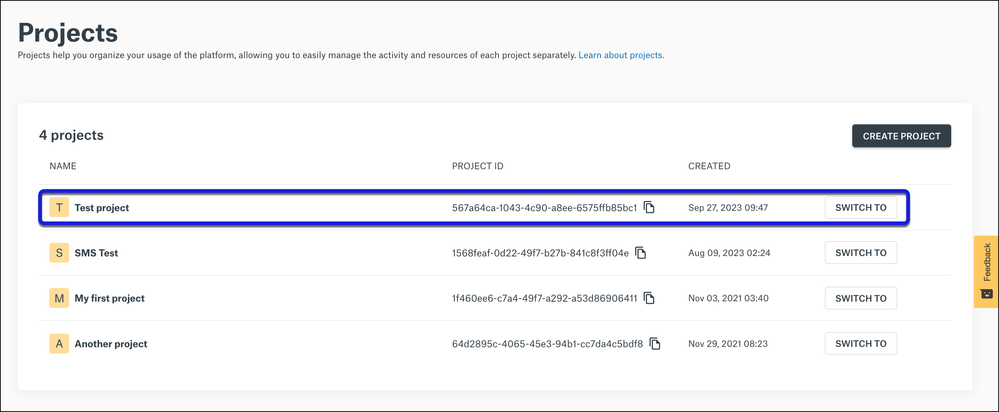Switch to My first project
This screenshot has height=412, width=999.
(x=861, y=298)
